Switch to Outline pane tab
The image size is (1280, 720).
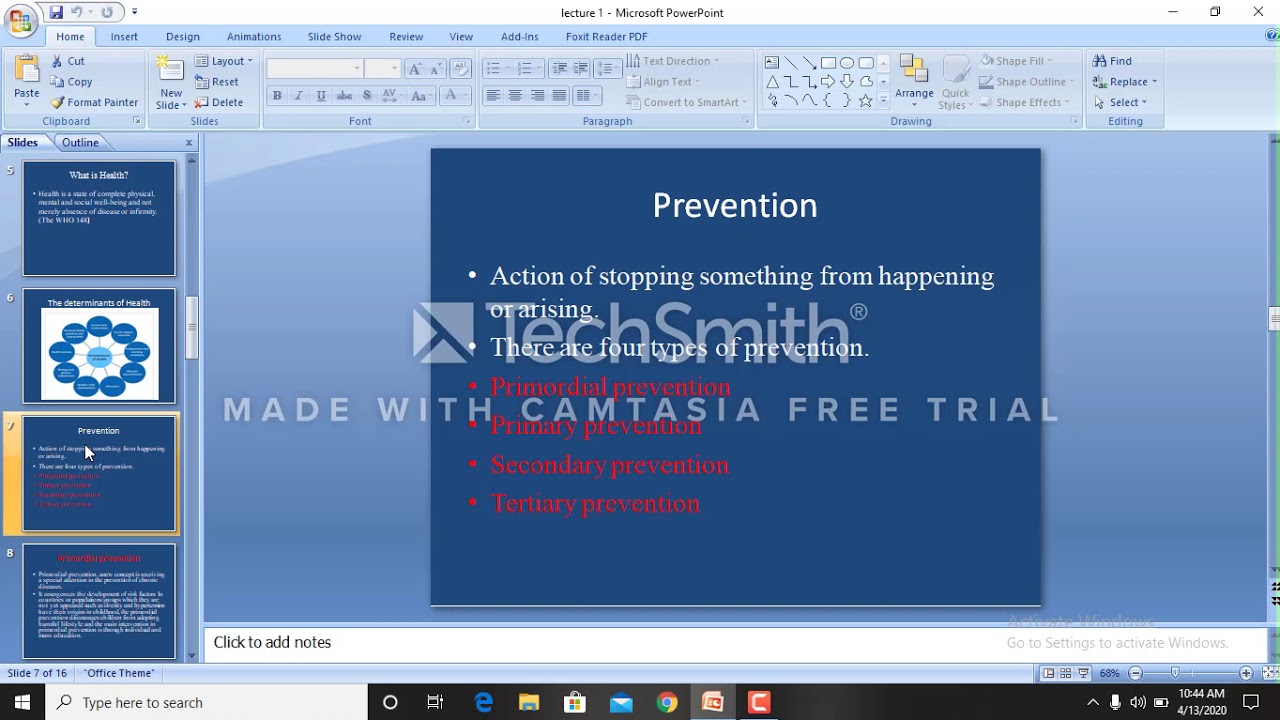(80, 143)
